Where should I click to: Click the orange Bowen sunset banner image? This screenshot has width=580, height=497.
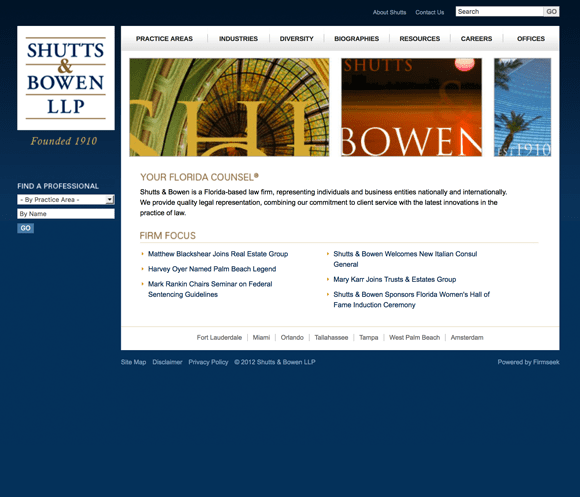[411, 107]
